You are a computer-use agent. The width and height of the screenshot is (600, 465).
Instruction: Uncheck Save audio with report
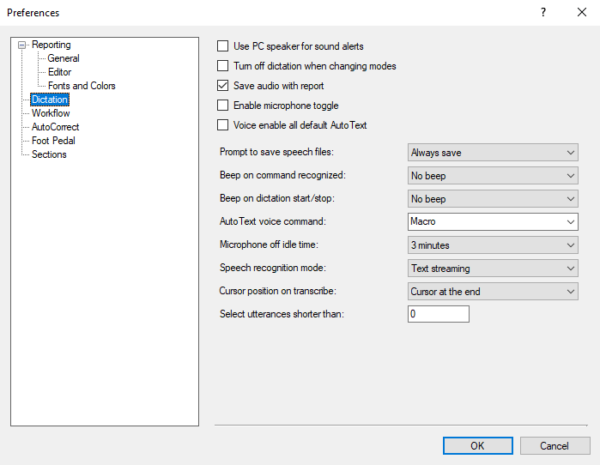pyautogui.click(x=224, y=86)
